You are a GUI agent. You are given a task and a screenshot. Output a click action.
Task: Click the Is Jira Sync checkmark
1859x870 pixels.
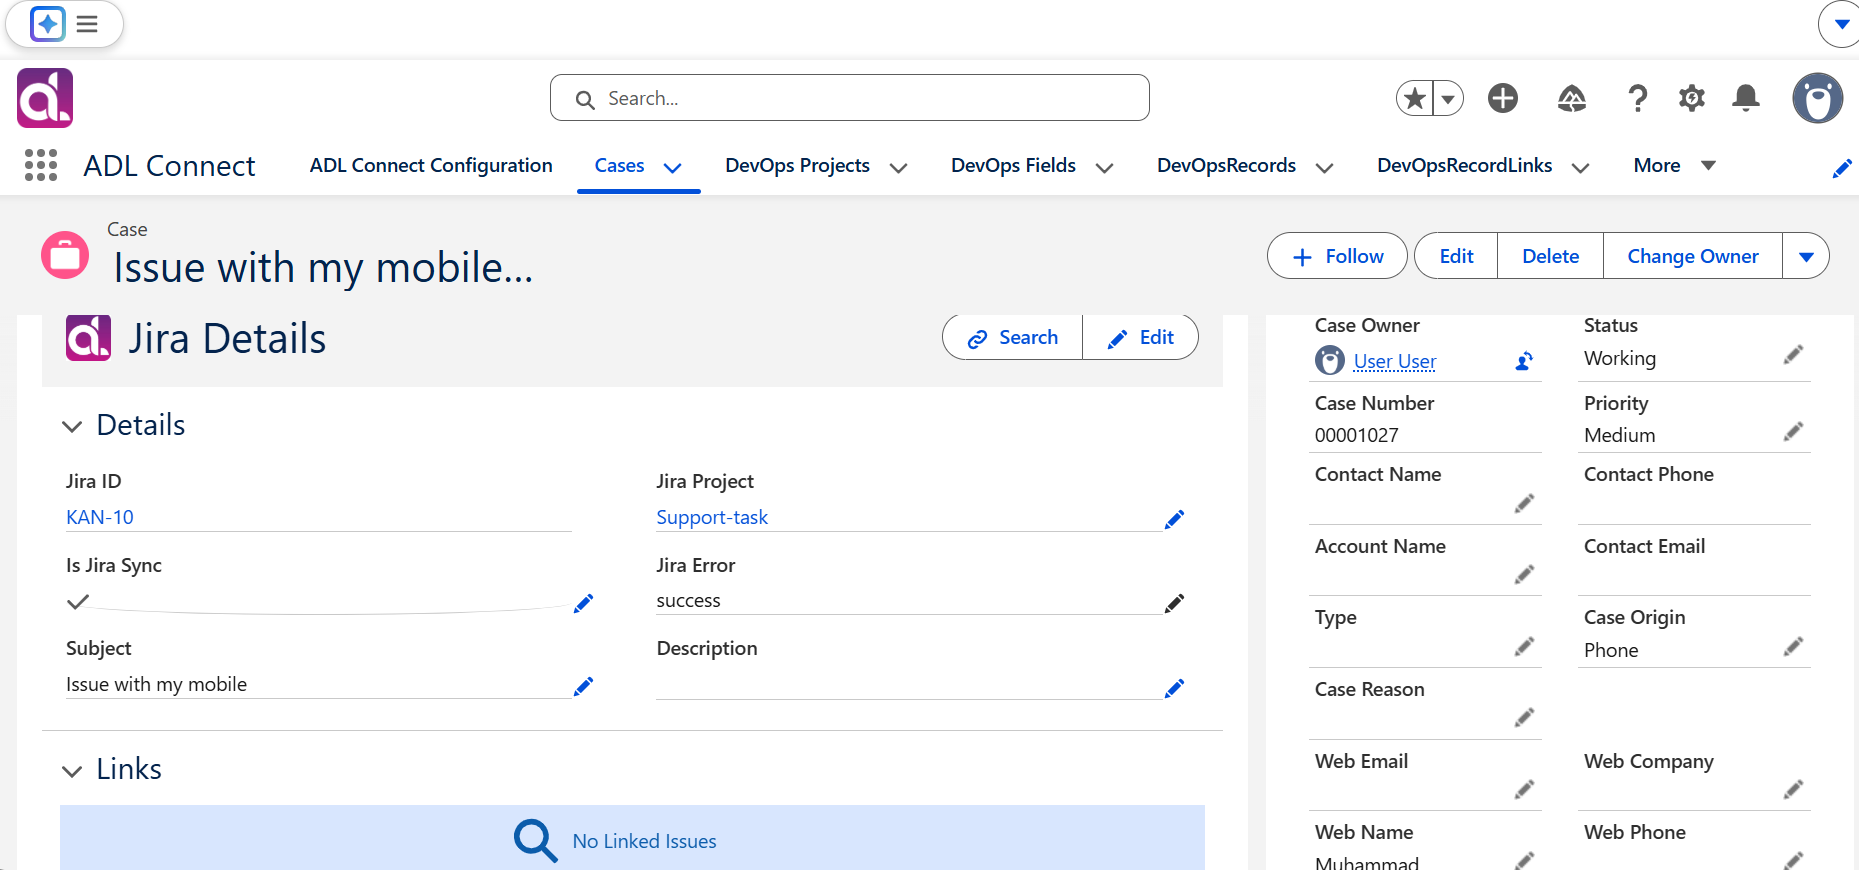[78, 601]
